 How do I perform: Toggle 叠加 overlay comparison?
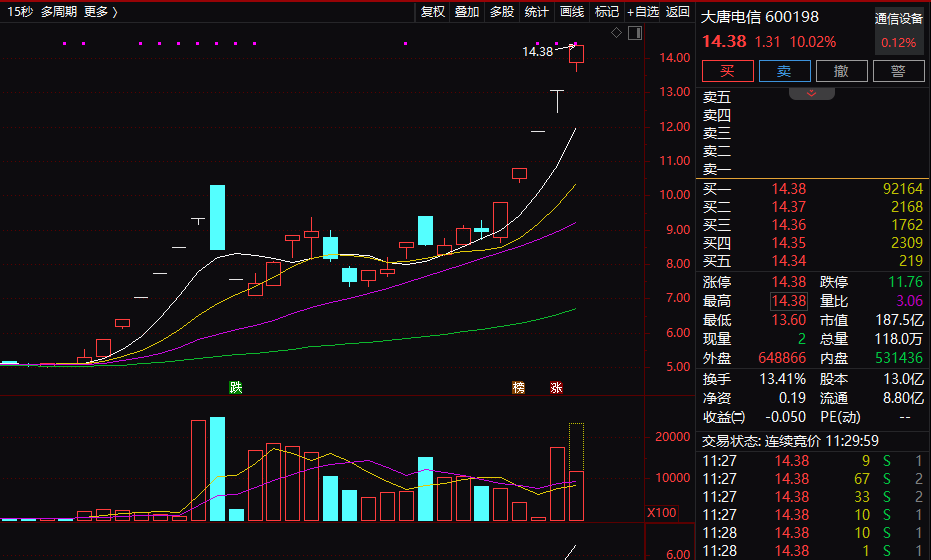[467, 12]
